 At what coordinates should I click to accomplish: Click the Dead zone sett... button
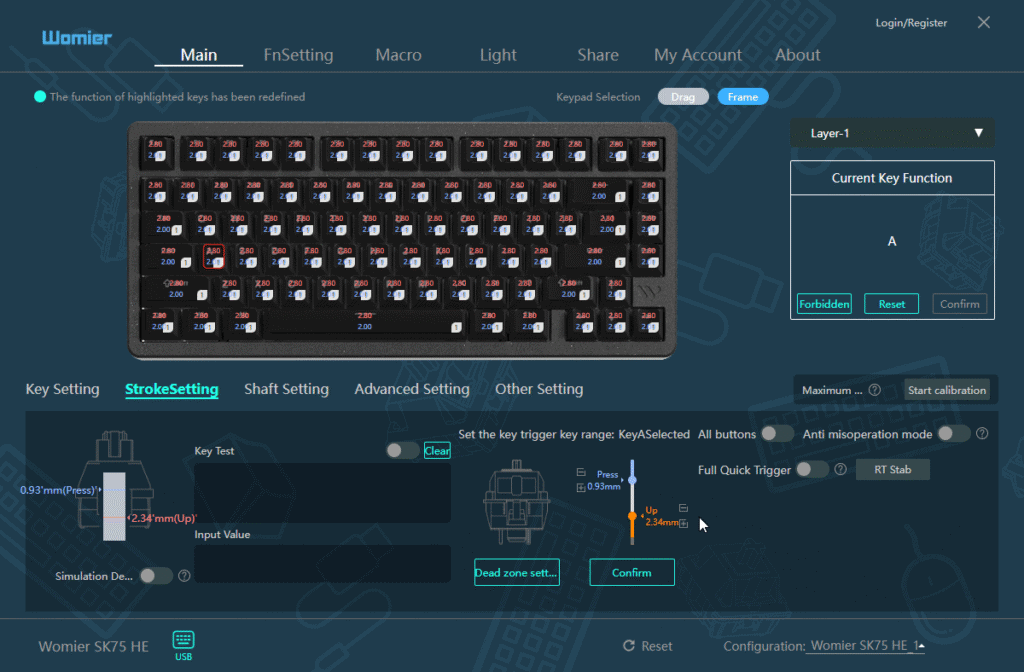coord(517,572)
